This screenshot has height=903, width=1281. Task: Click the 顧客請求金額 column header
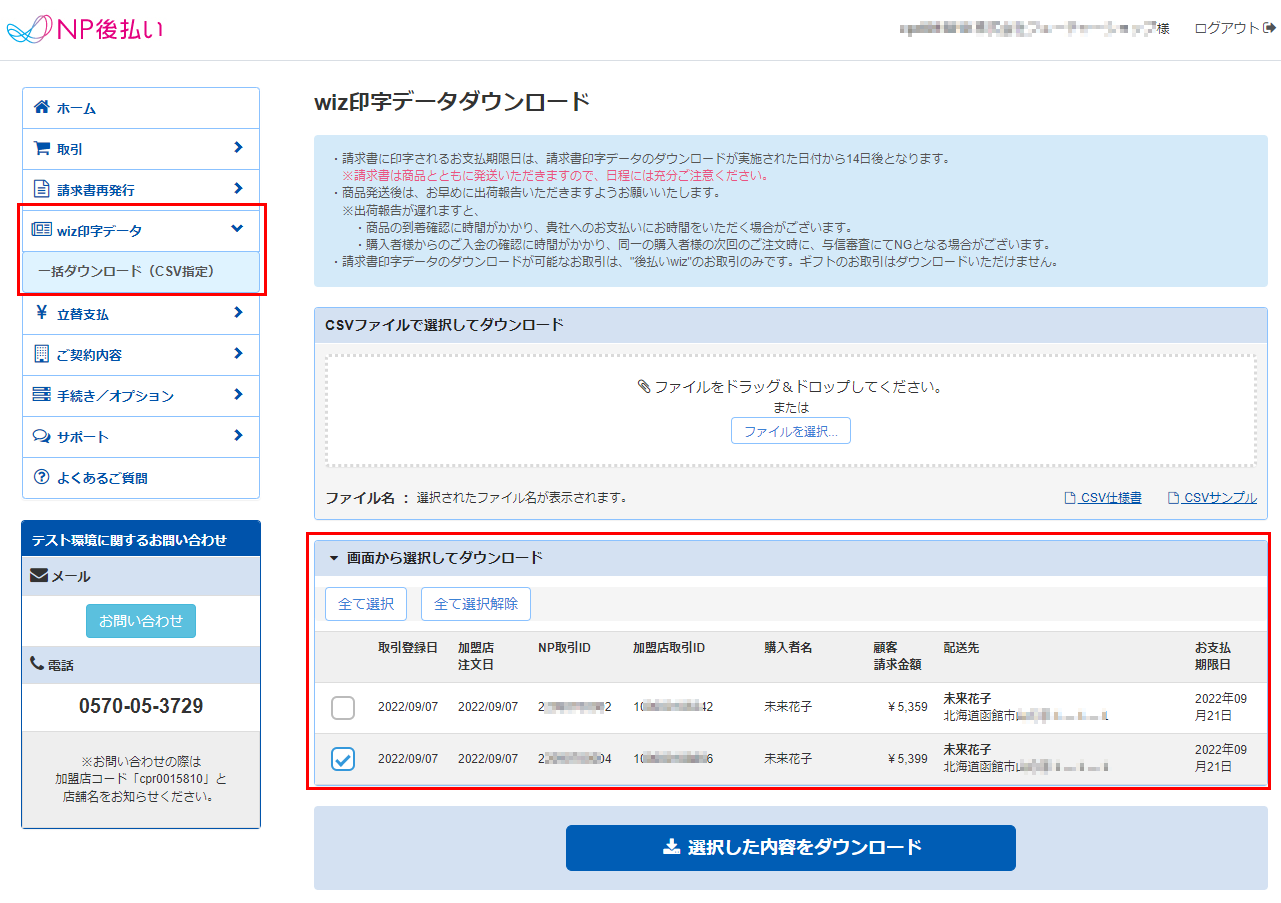click(x=897, y=656)
